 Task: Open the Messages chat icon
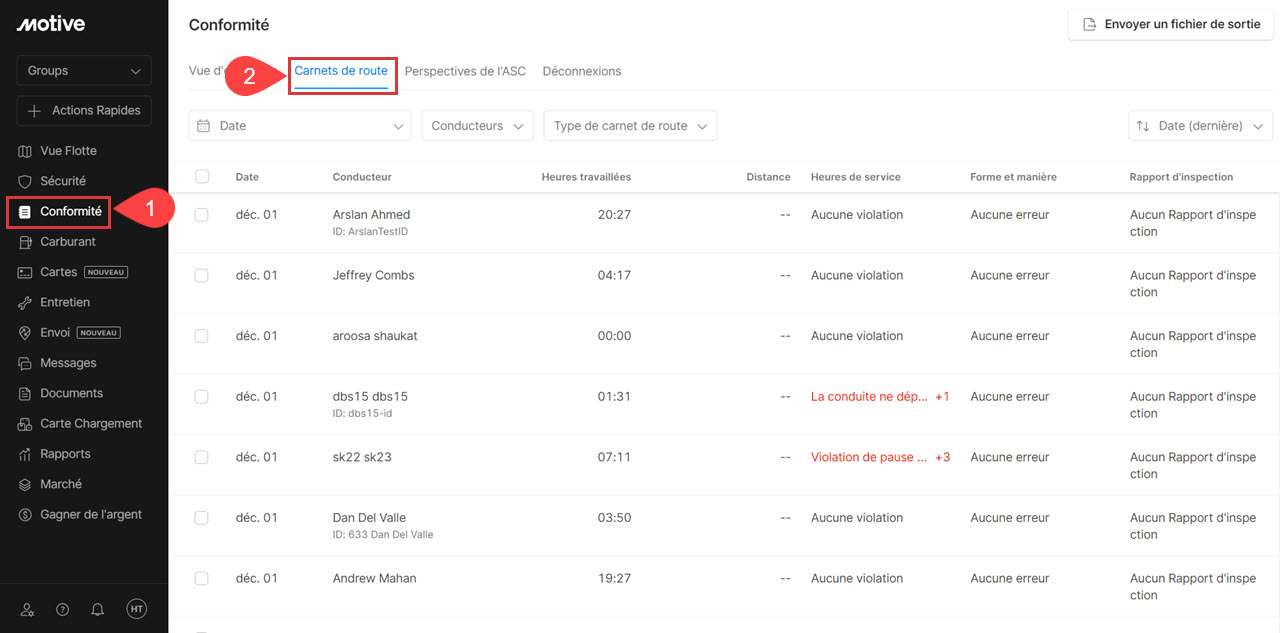(x=26, y=363)
